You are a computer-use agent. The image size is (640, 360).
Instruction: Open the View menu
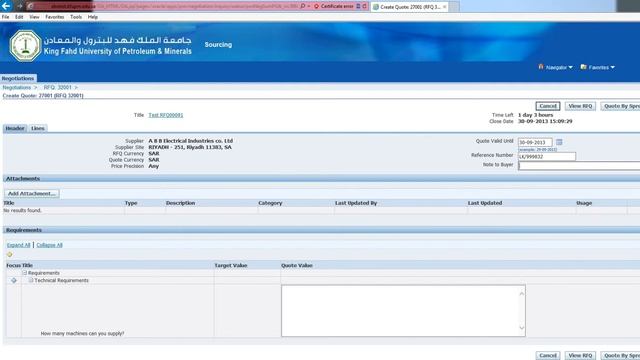coord(34,17)
